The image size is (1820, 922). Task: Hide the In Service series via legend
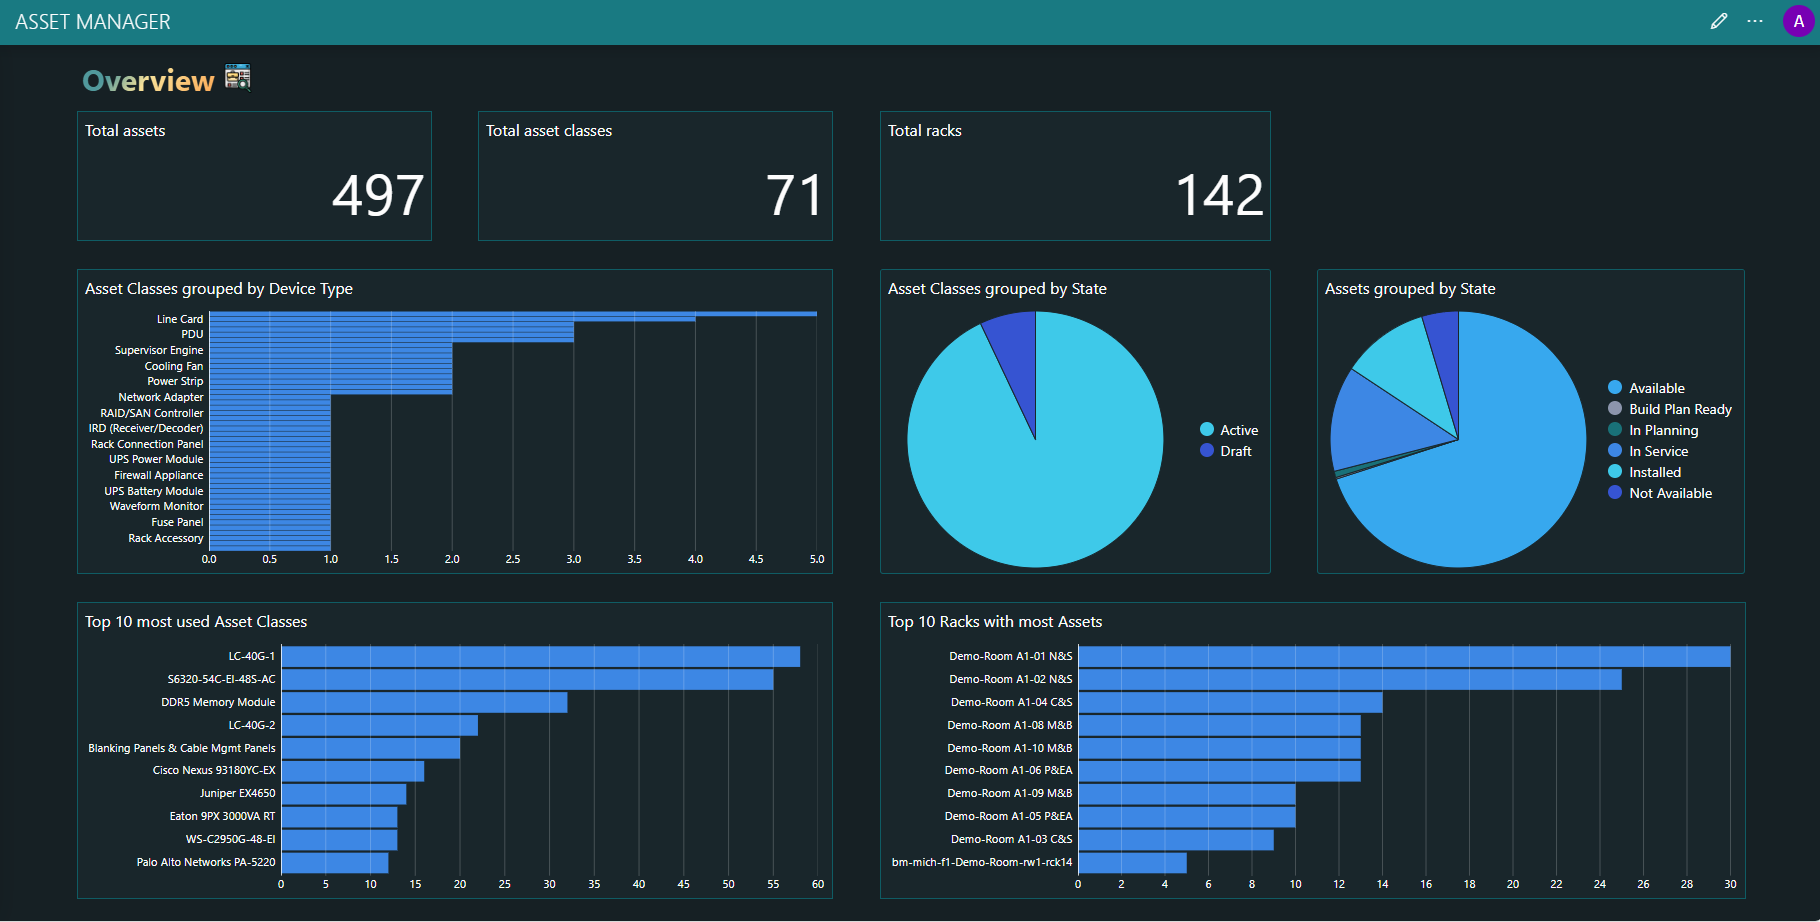[1657, 451]
